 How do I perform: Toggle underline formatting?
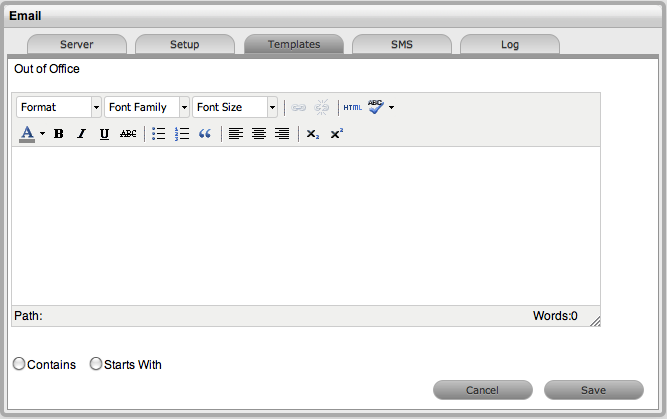click(x=104, y=133)
